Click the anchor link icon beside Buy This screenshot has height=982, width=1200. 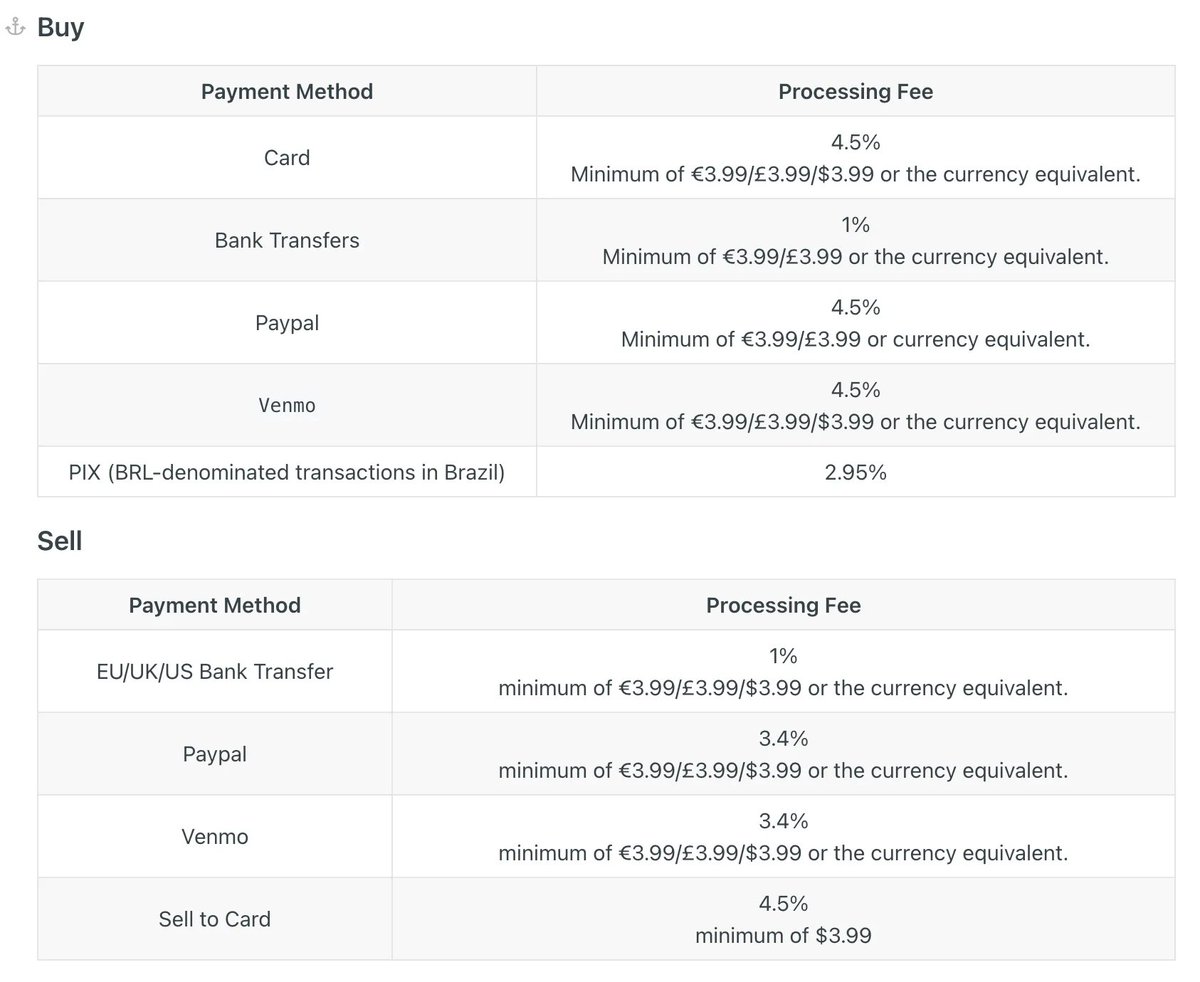15,28
